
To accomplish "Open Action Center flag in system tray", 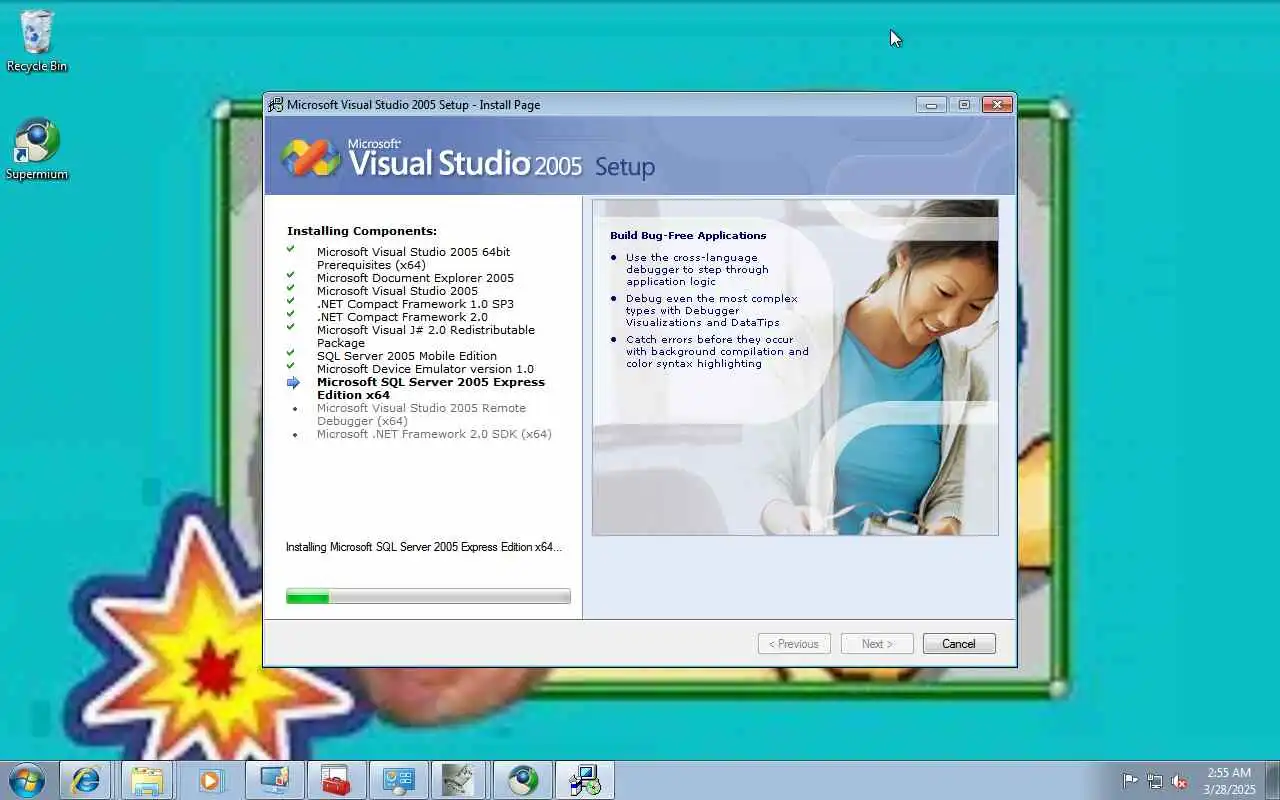I will click(x=1130, y=781).
